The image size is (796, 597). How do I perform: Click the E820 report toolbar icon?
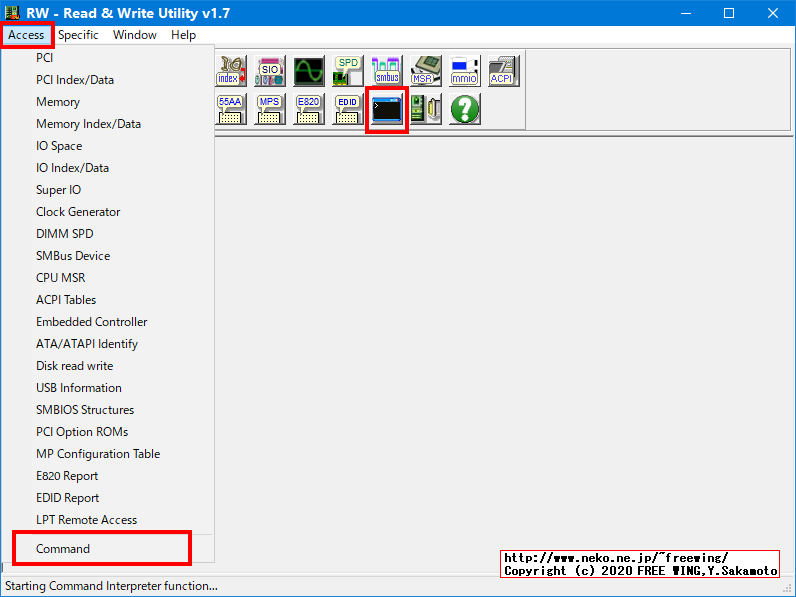pos(309,109)
